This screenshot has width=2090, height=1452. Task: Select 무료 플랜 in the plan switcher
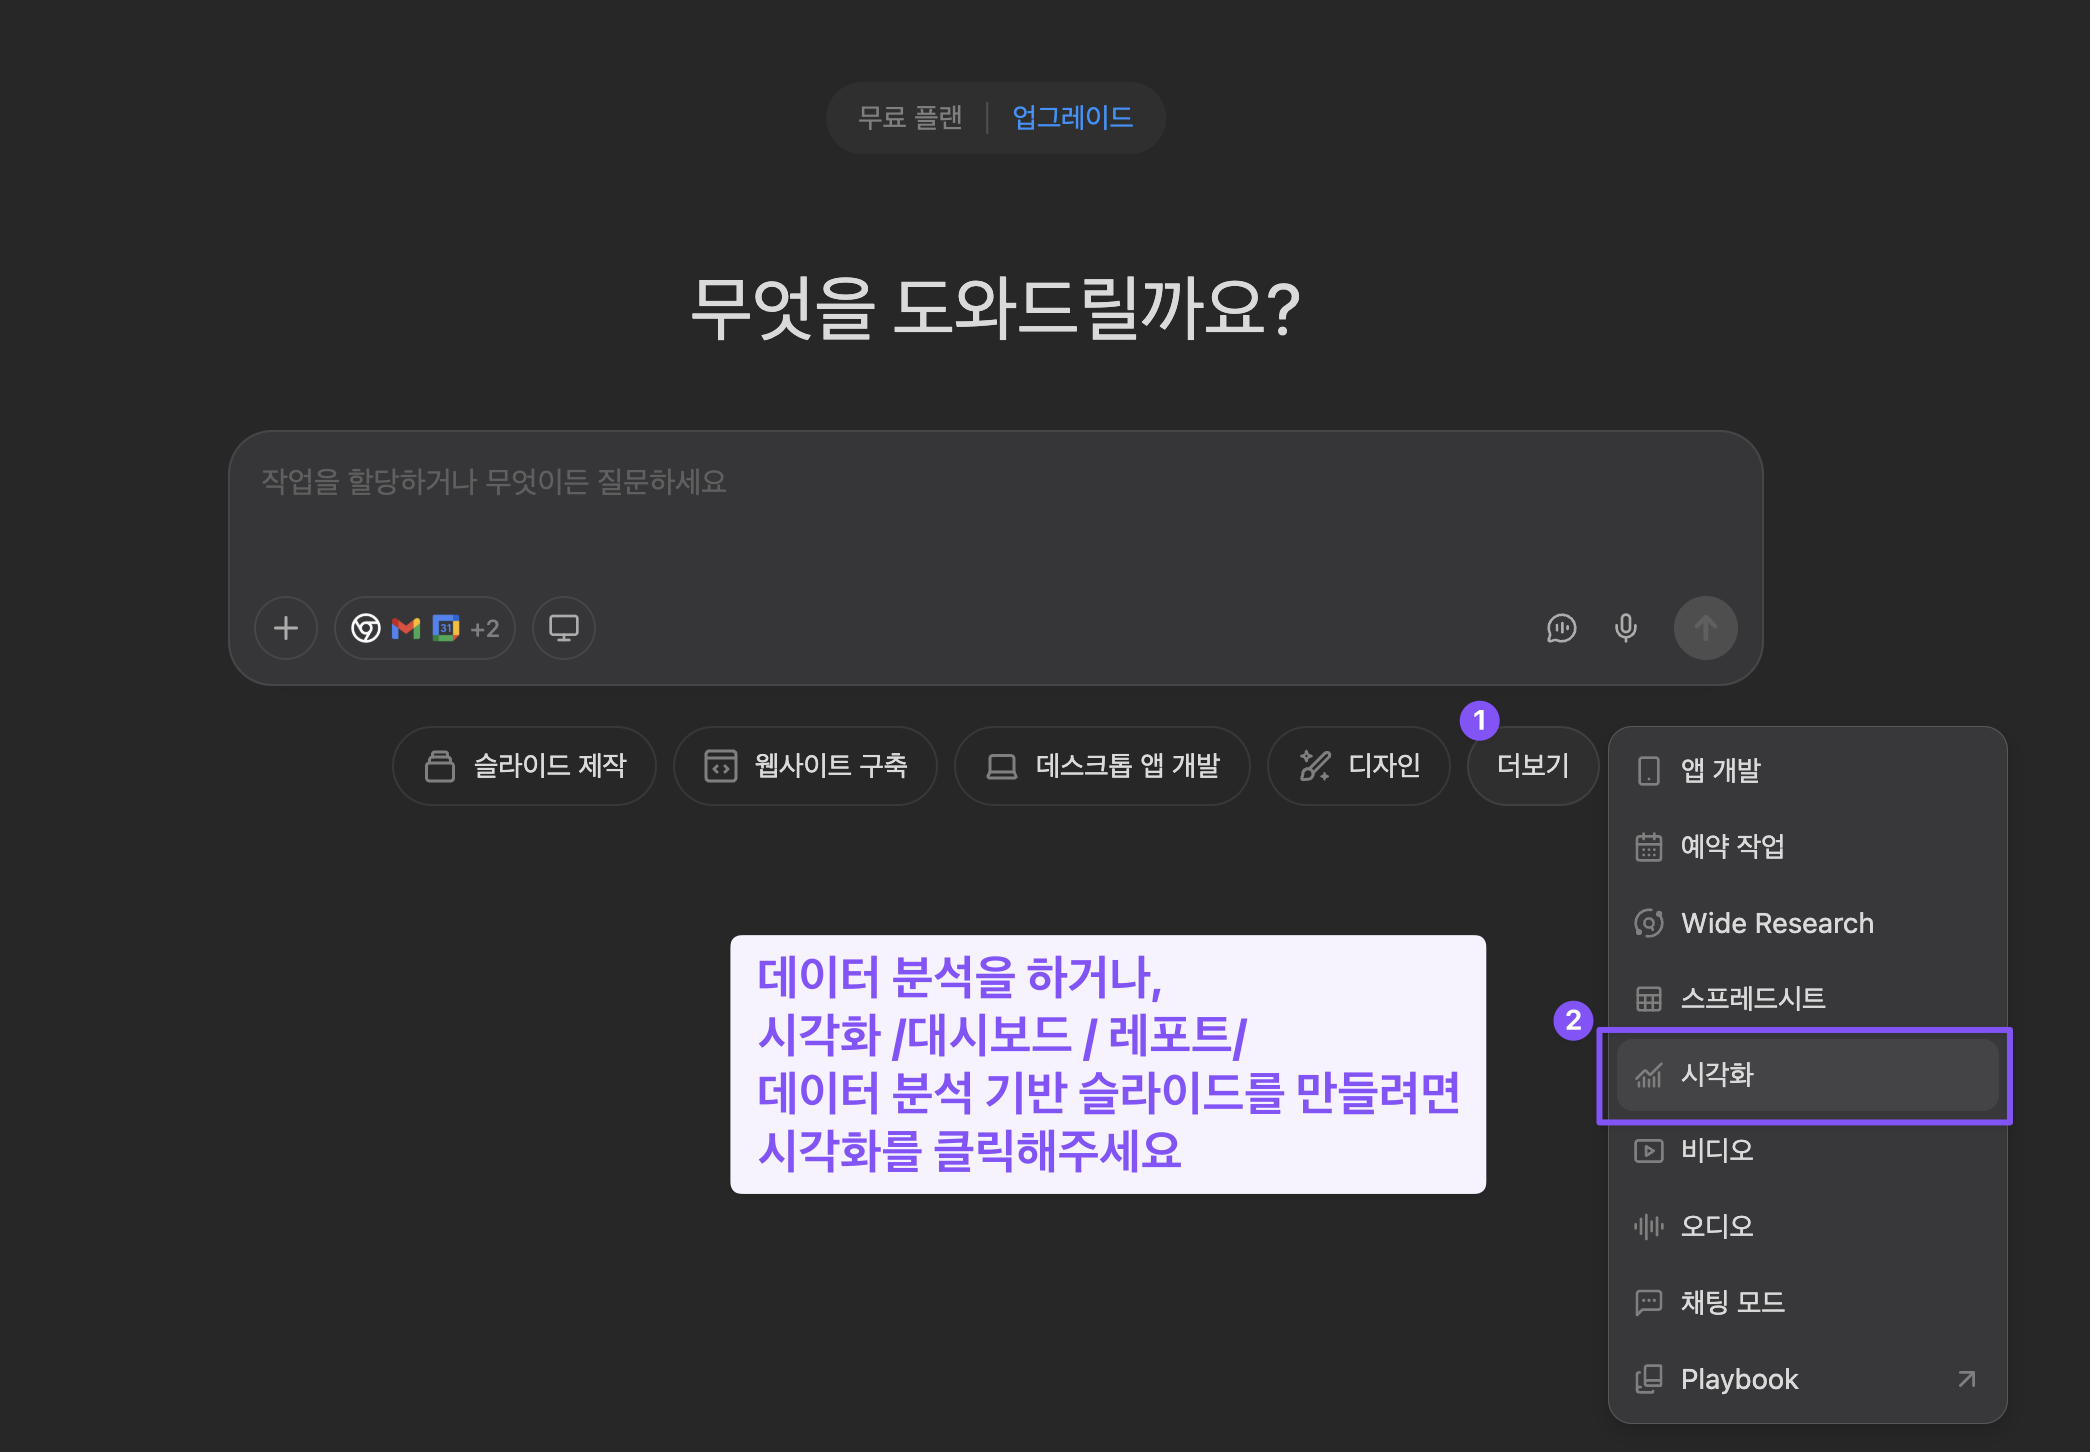click(911, 116)
